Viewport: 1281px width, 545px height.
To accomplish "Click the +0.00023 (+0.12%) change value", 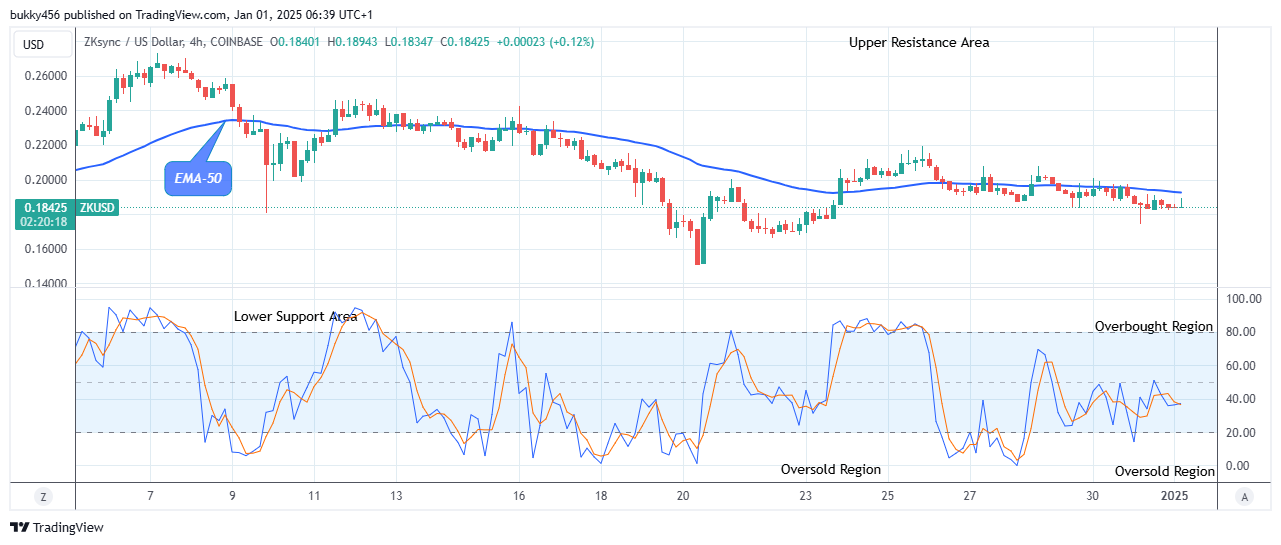I will pos(546,43).
